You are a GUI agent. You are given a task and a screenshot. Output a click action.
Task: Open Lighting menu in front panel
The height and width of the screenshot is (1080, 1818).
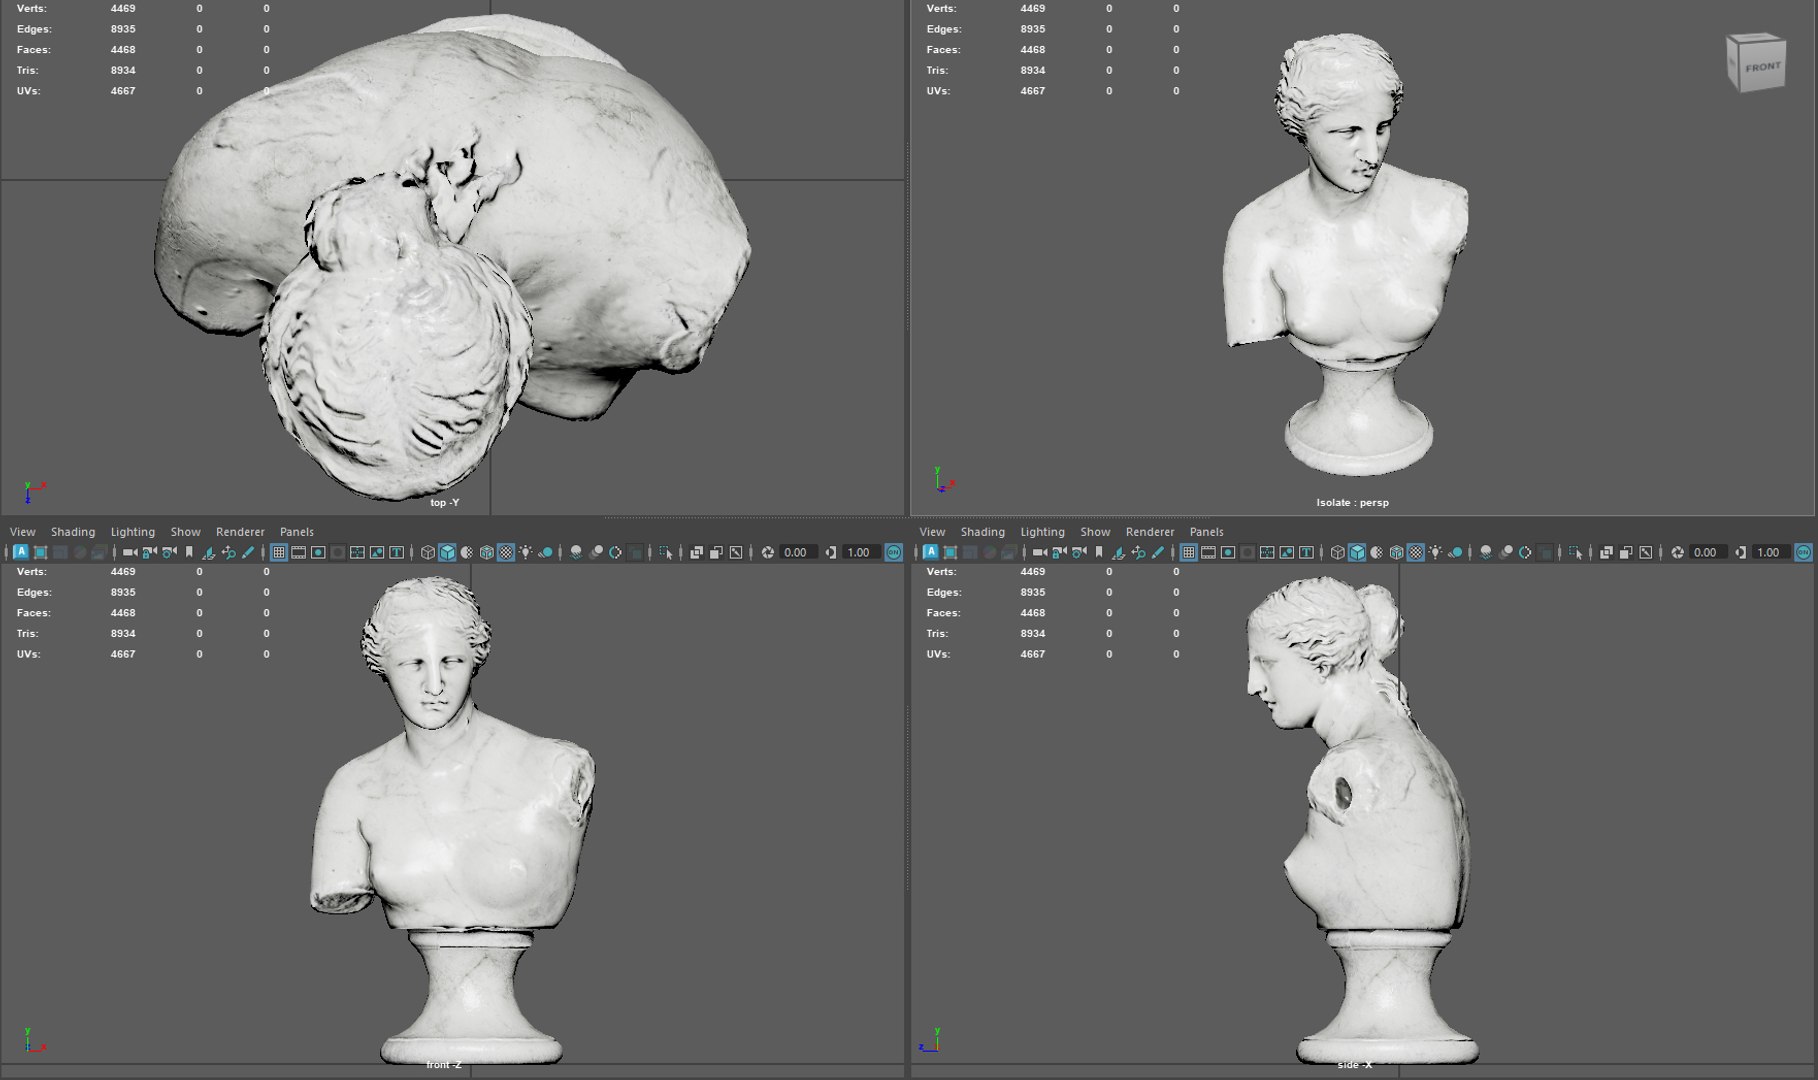[133, 532]
